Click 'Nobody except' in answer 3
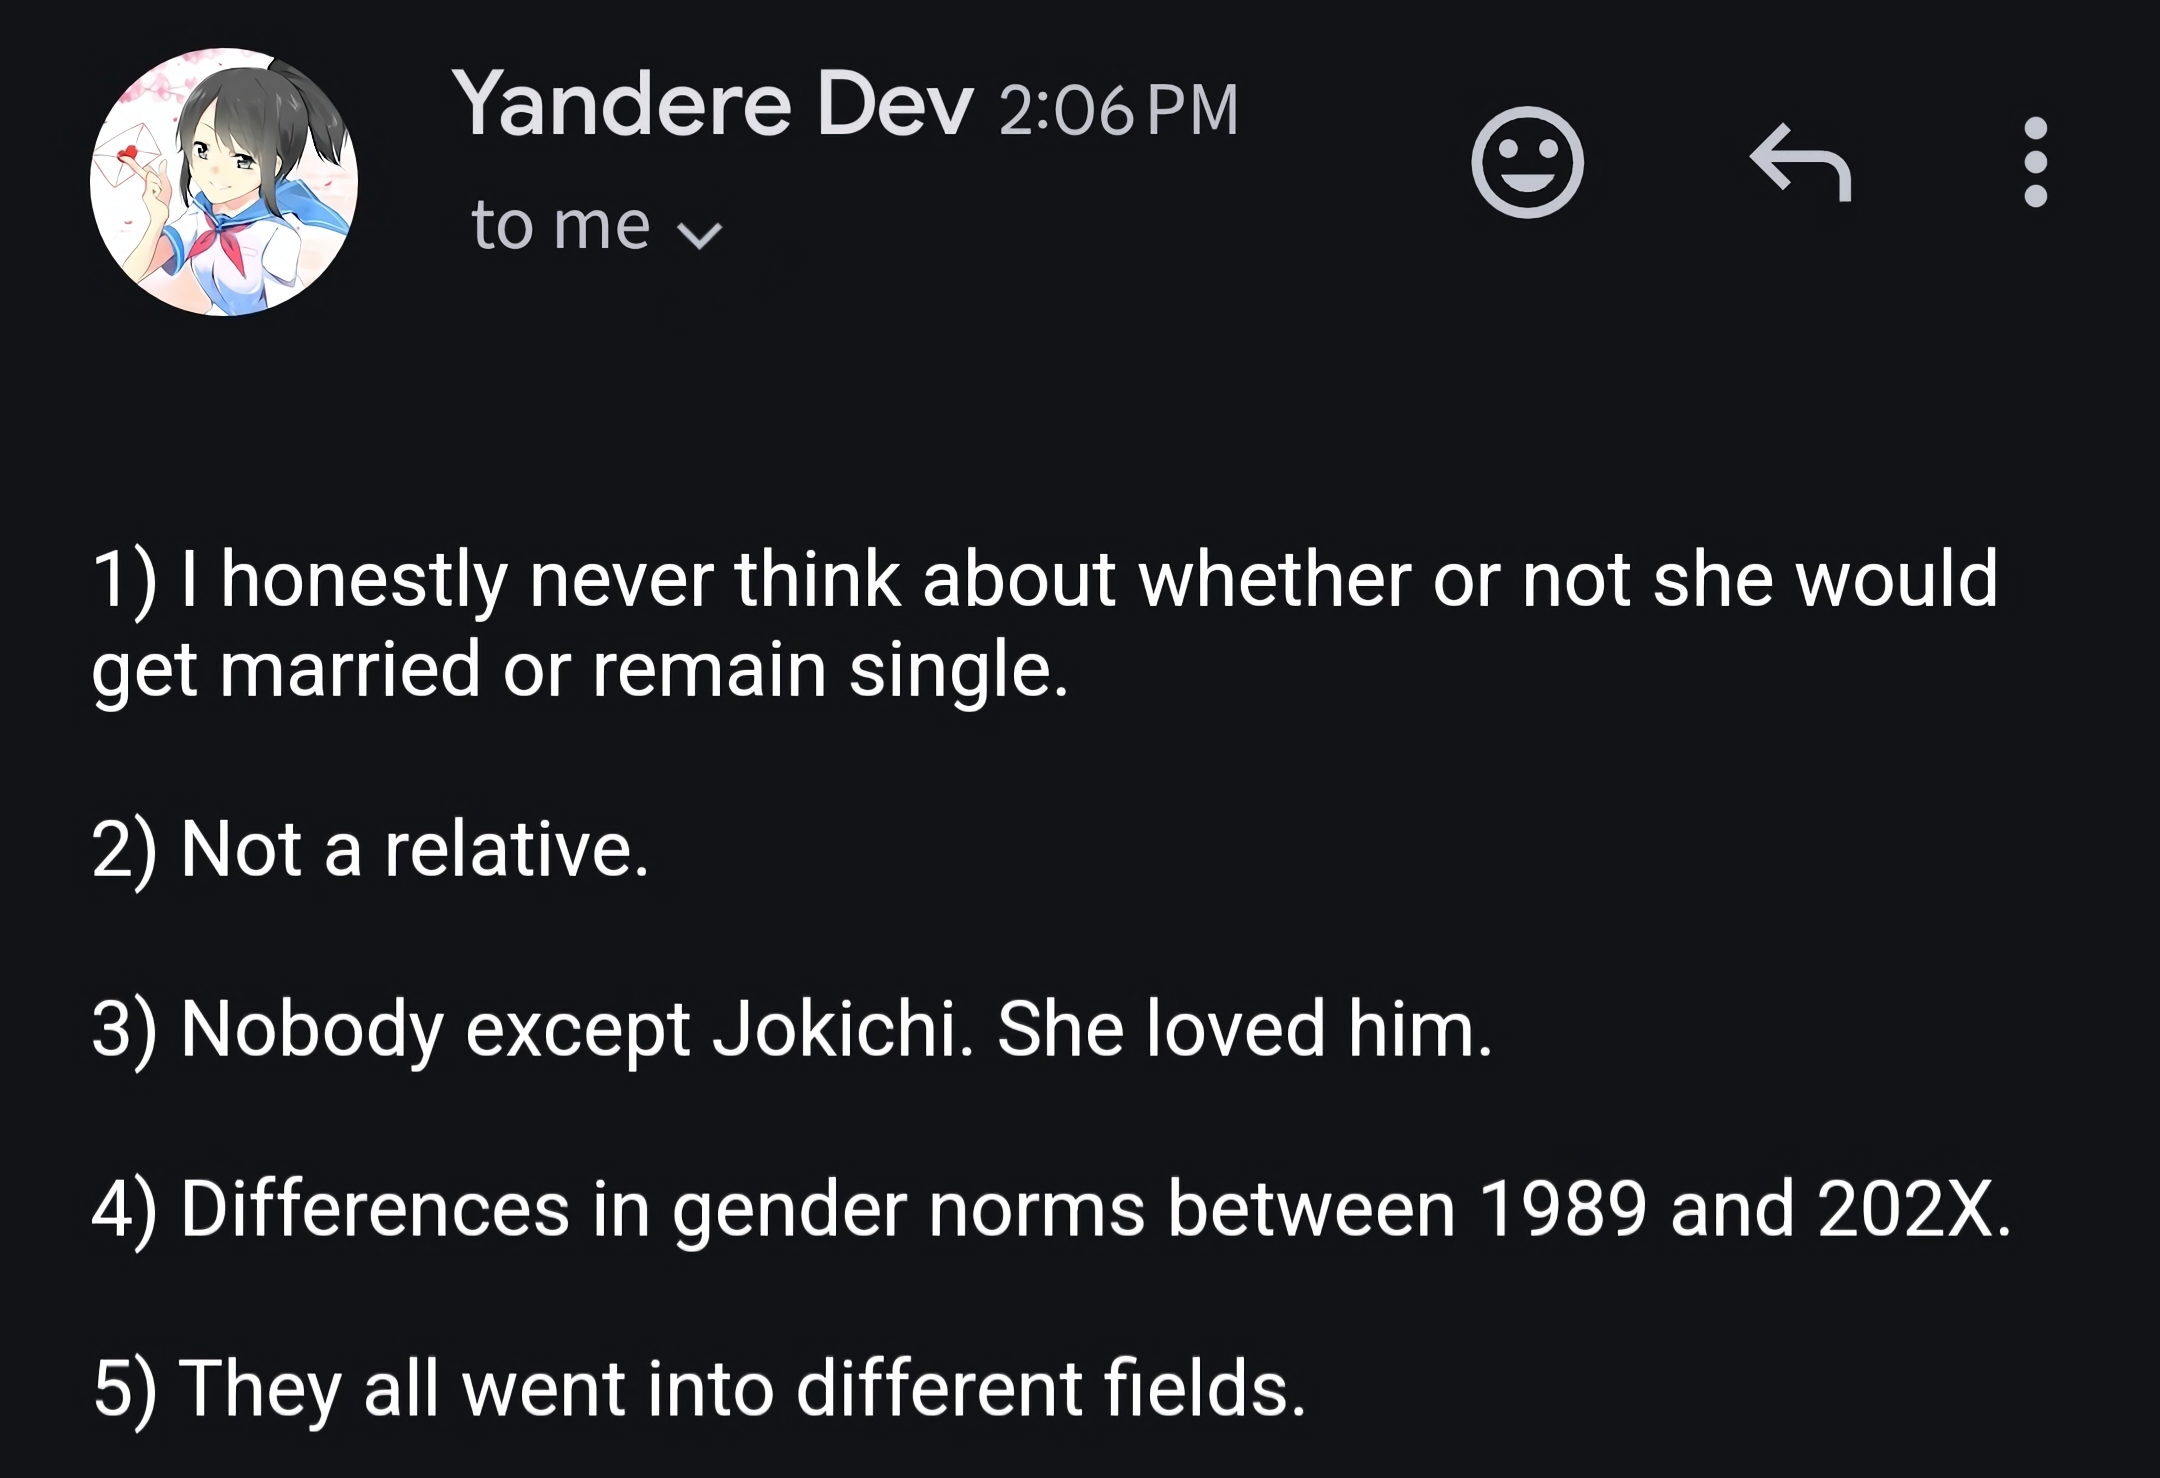Viewport: 2160px width, 1478px height. pyautogui.click(x=434, y=1030)
